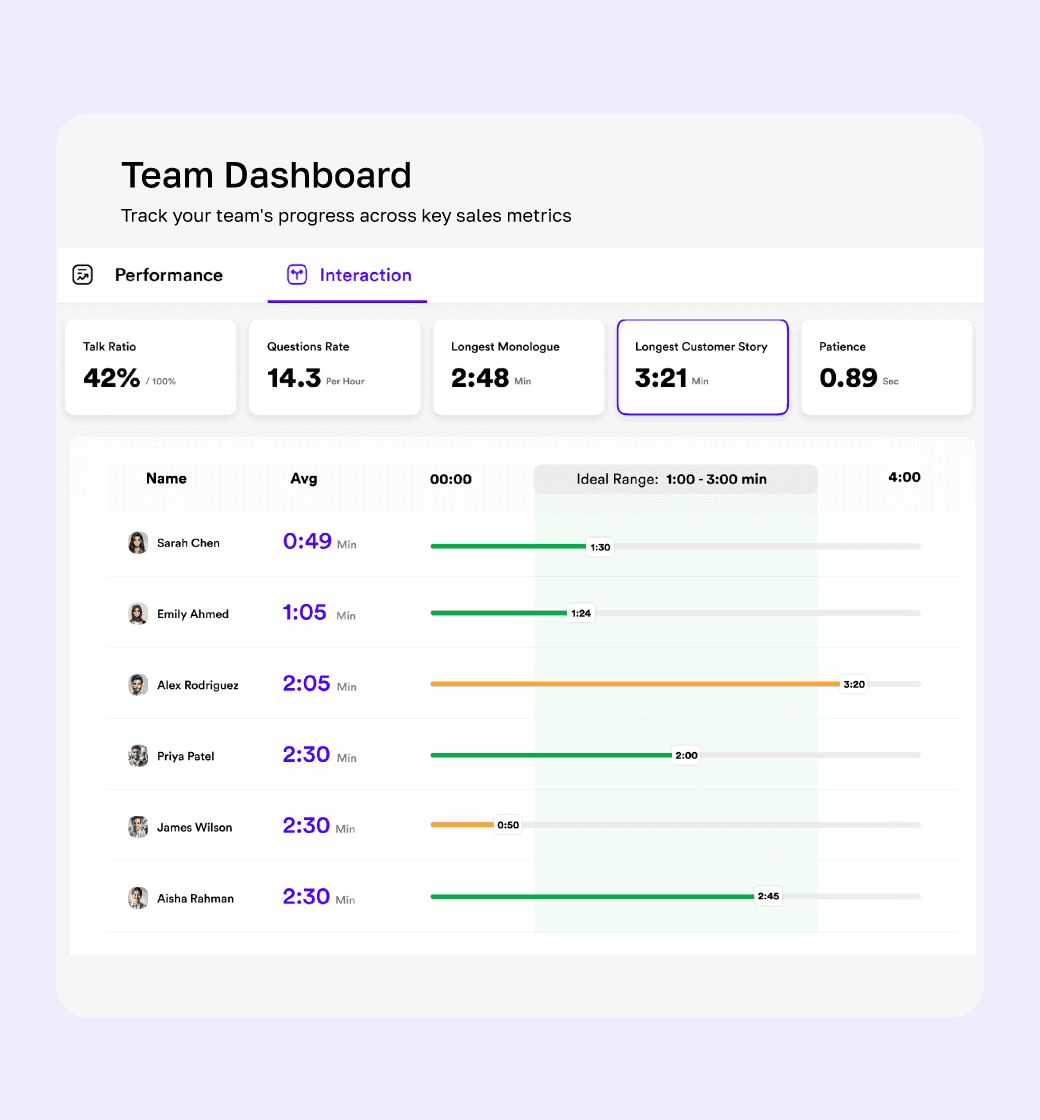Select the Interaction tab
The width and height of the screenshot is (1040, 1120).
click(x=348, y=275)
